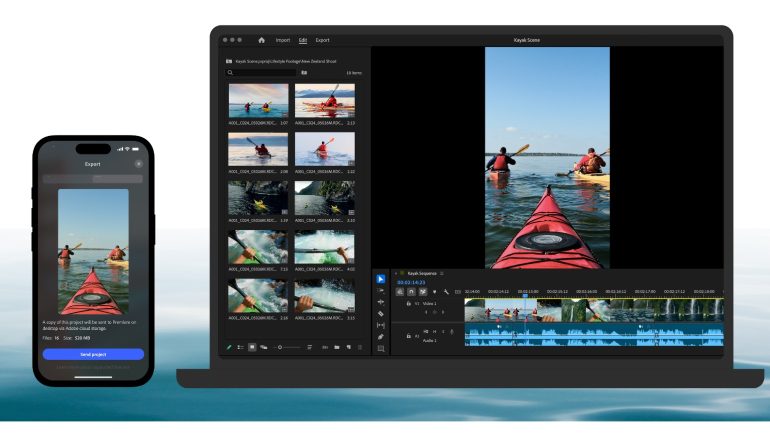Click the new bin folder icon
Image resolution: width=770 pixels, height=433 pixels.
coord(336,346)
